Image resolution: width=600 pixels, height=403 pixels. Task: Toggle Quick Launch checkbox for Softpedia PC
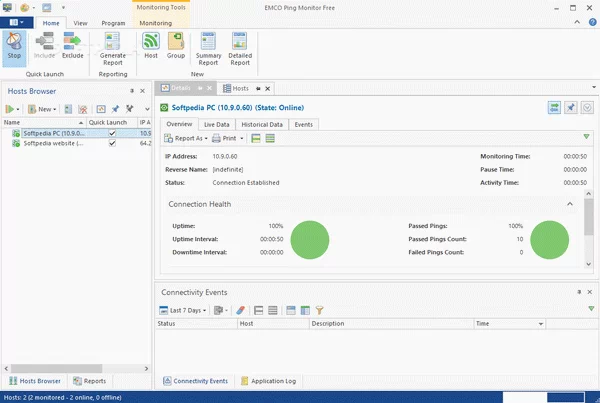click(113, 132)
